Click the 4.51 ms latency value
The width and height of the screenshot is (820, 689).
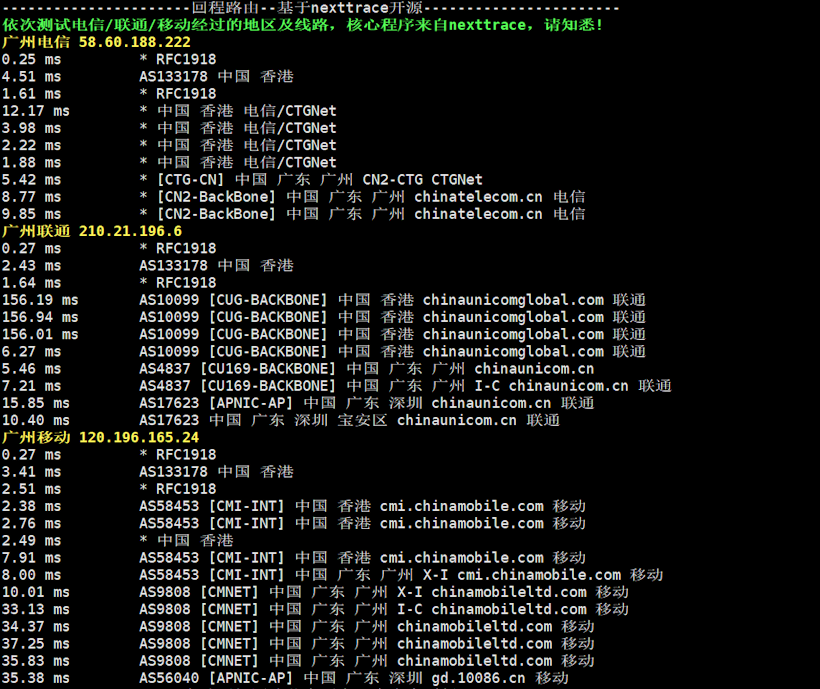coord(31,76)
